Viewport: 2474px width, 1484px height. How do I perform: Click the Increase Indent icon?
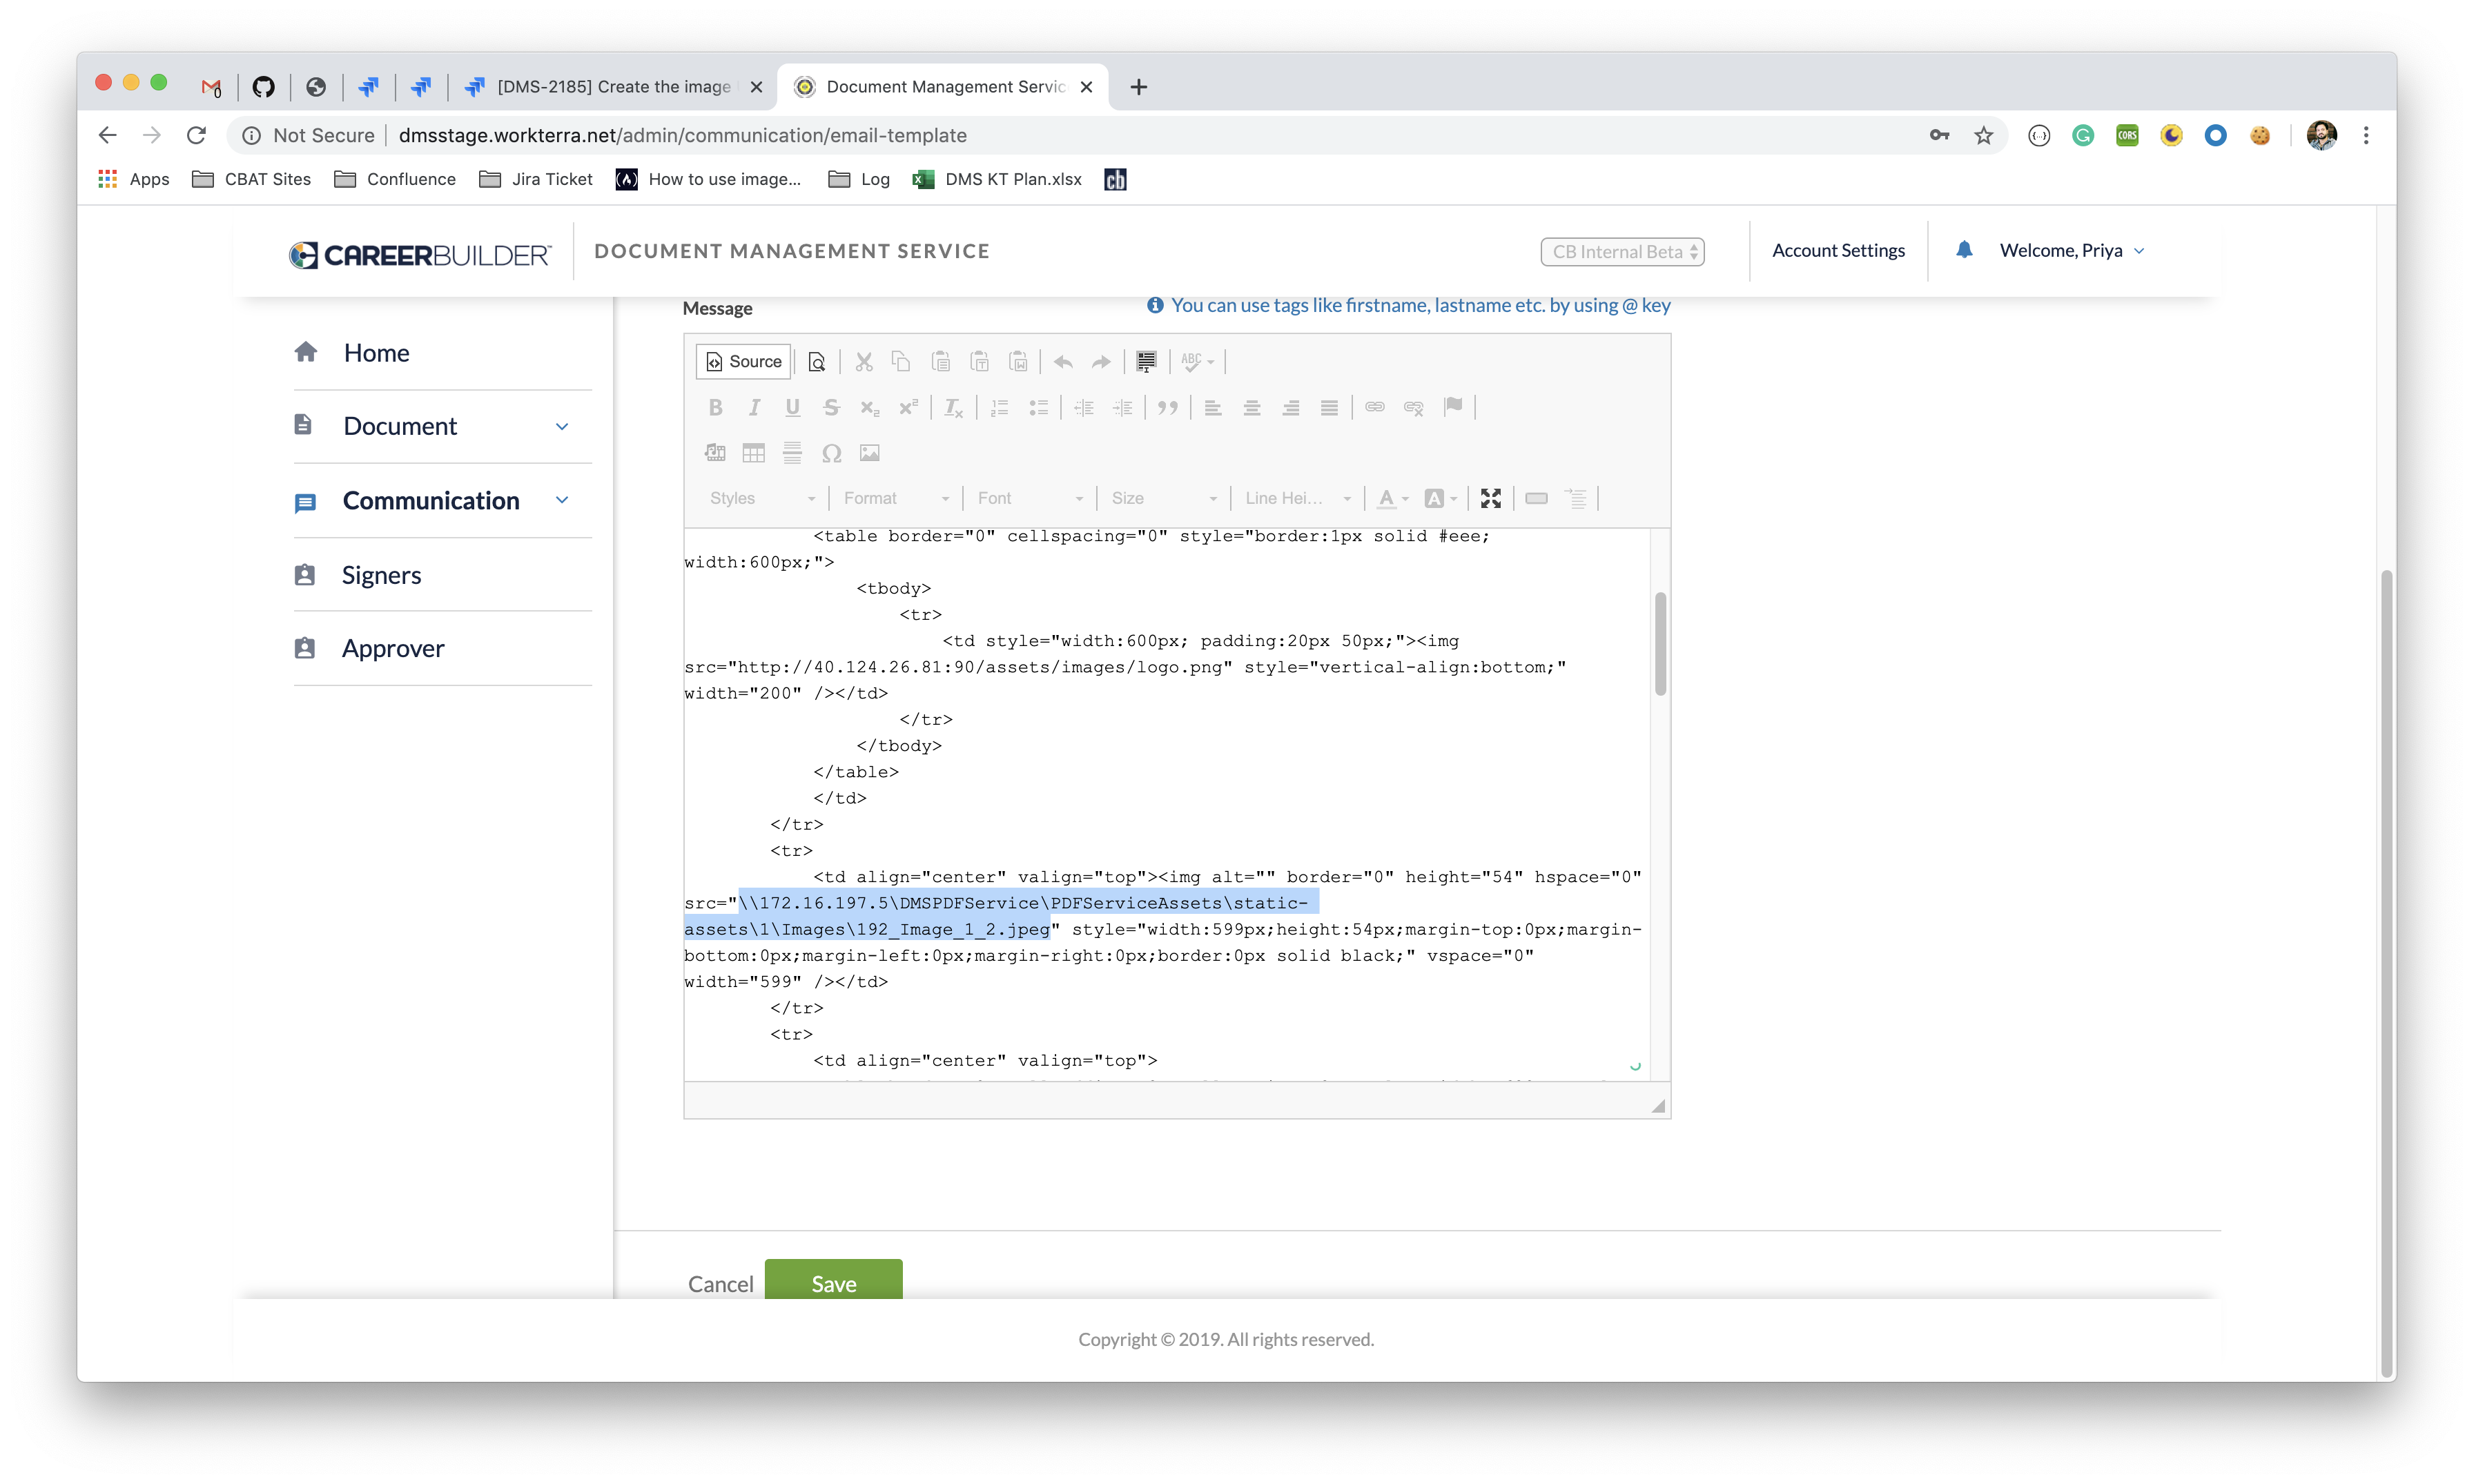coord(1123,407)
